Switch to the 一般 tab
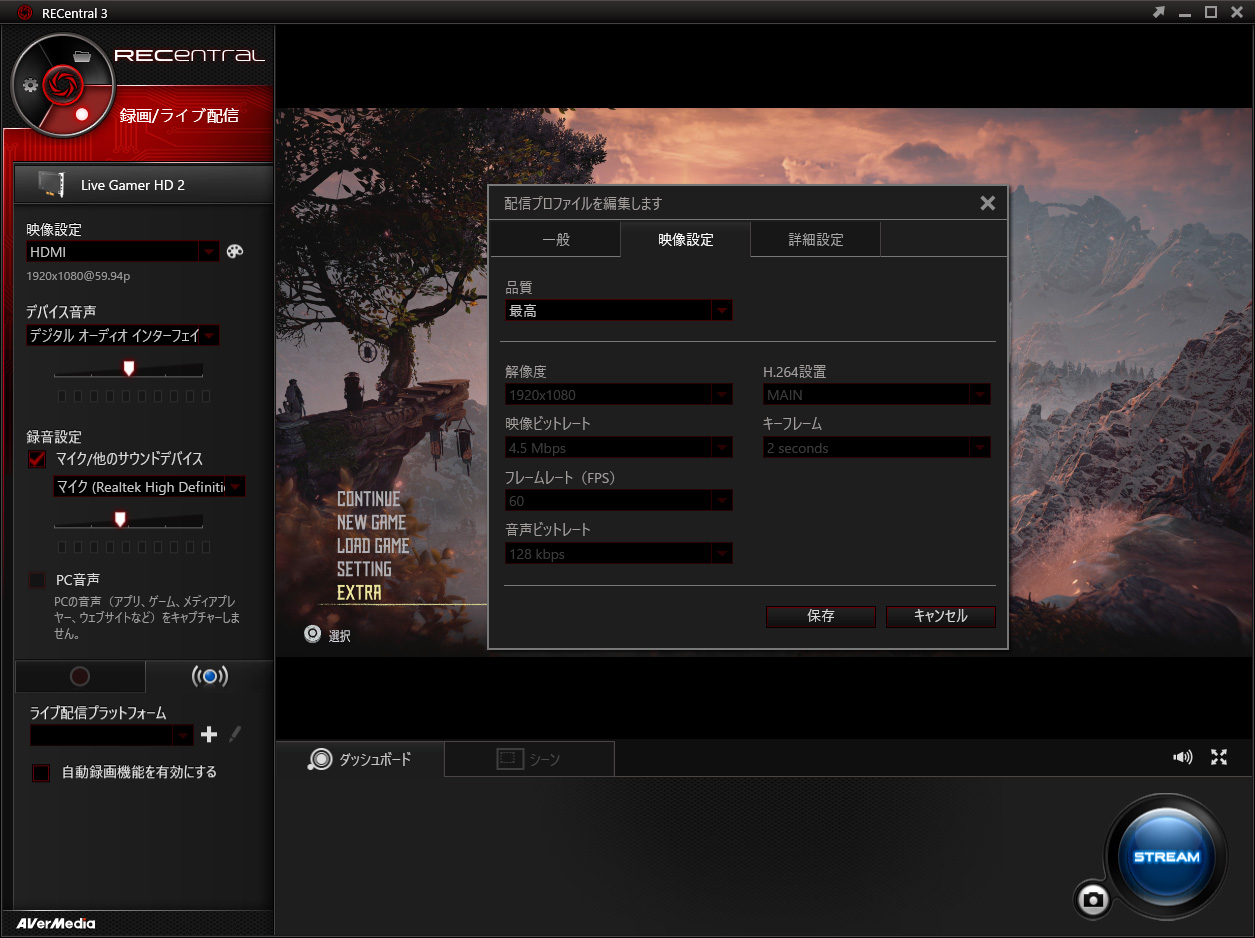The height and width of the screenshot is (938, 1255). tap(555, 240)
